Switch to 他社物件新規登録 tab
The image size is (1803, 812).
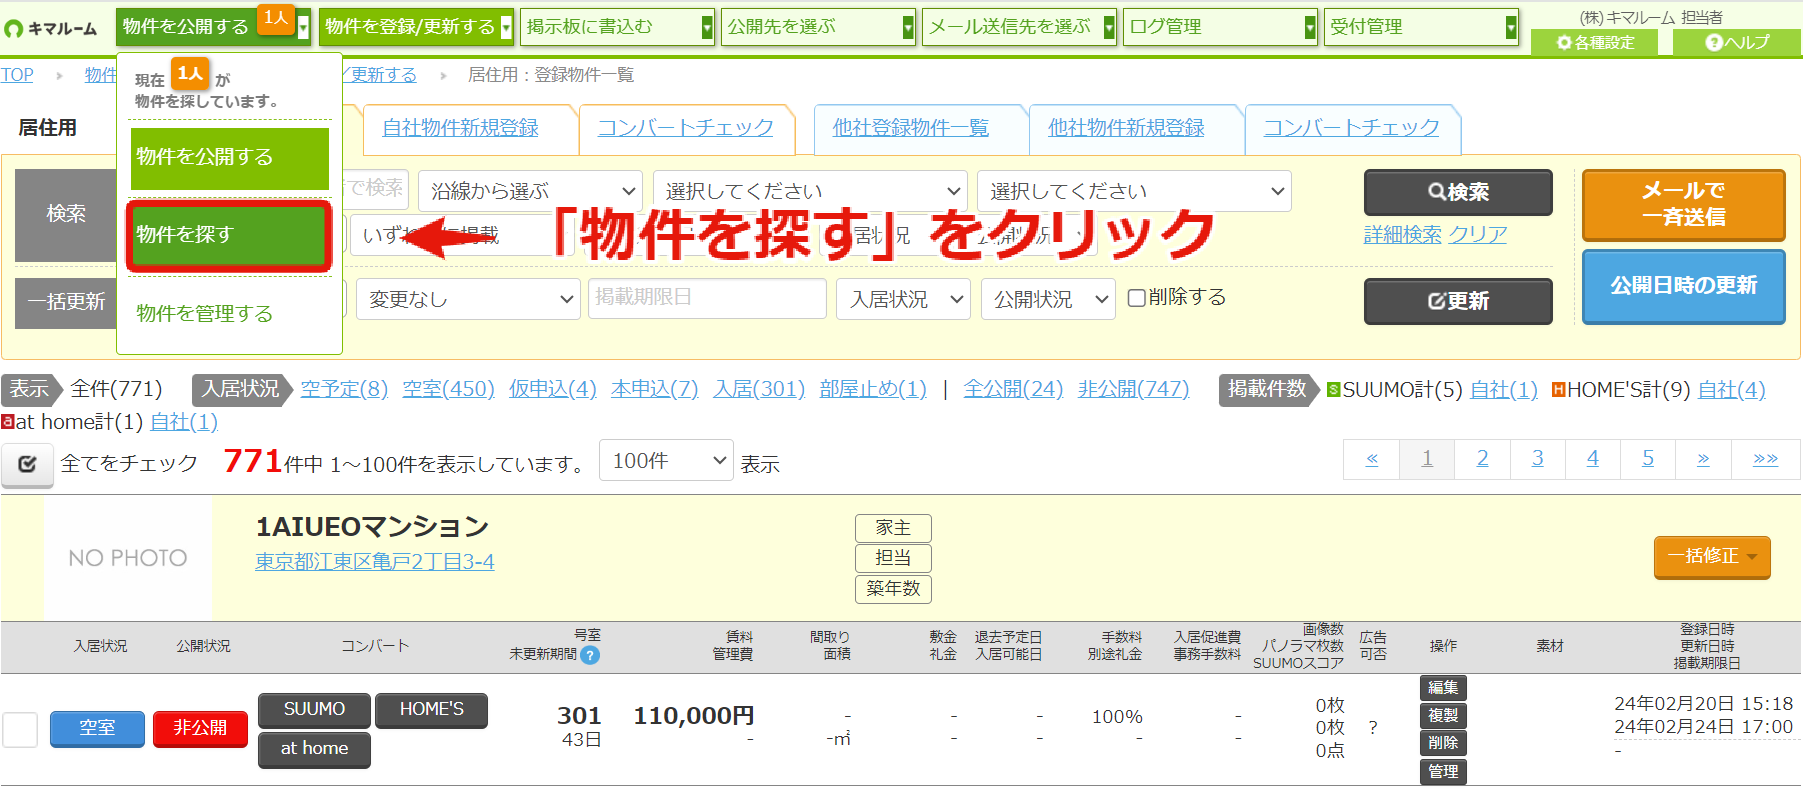[x=1126, y=128]
